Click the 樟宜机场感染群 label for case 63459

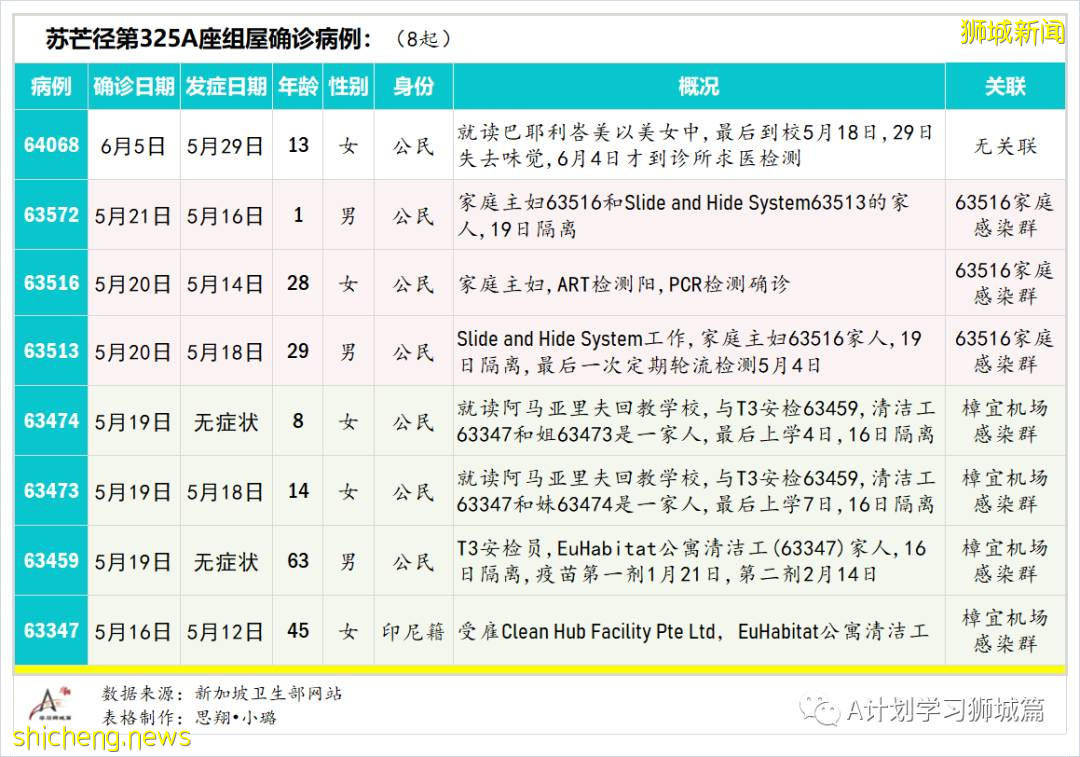(x=1006, y=562)
